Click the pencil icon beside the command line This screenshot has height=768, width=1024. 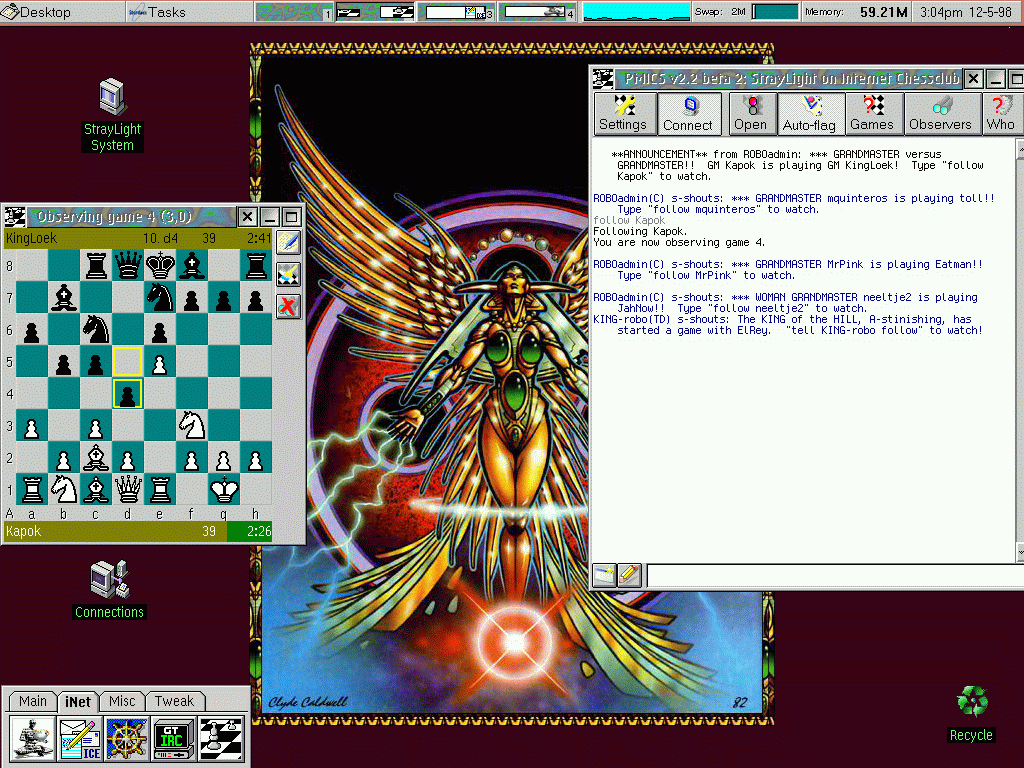point(630,575)
